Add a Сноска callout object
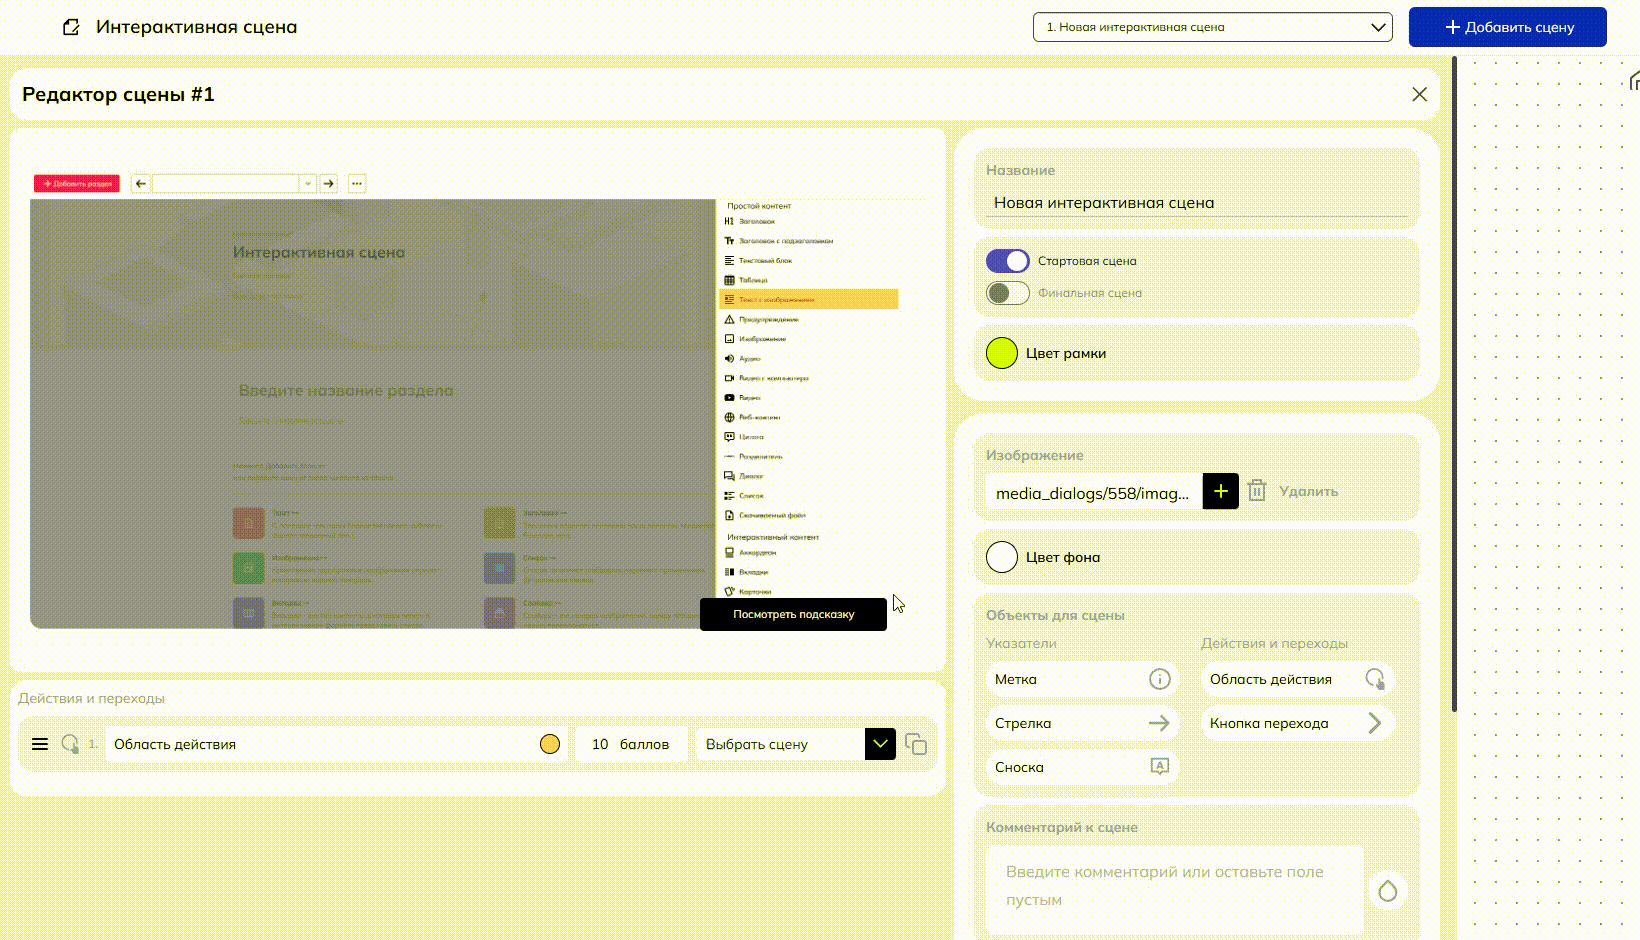Viewport: 1640px width, 940px height. tap(1081, 767)
